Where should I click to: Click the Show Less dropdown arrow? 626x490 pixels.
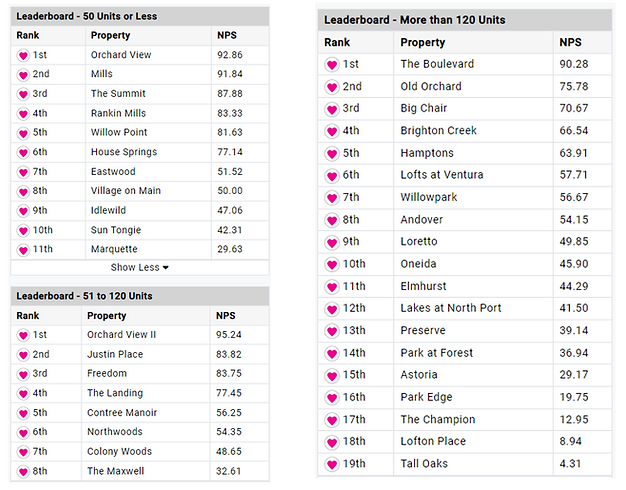coord(166,268)
